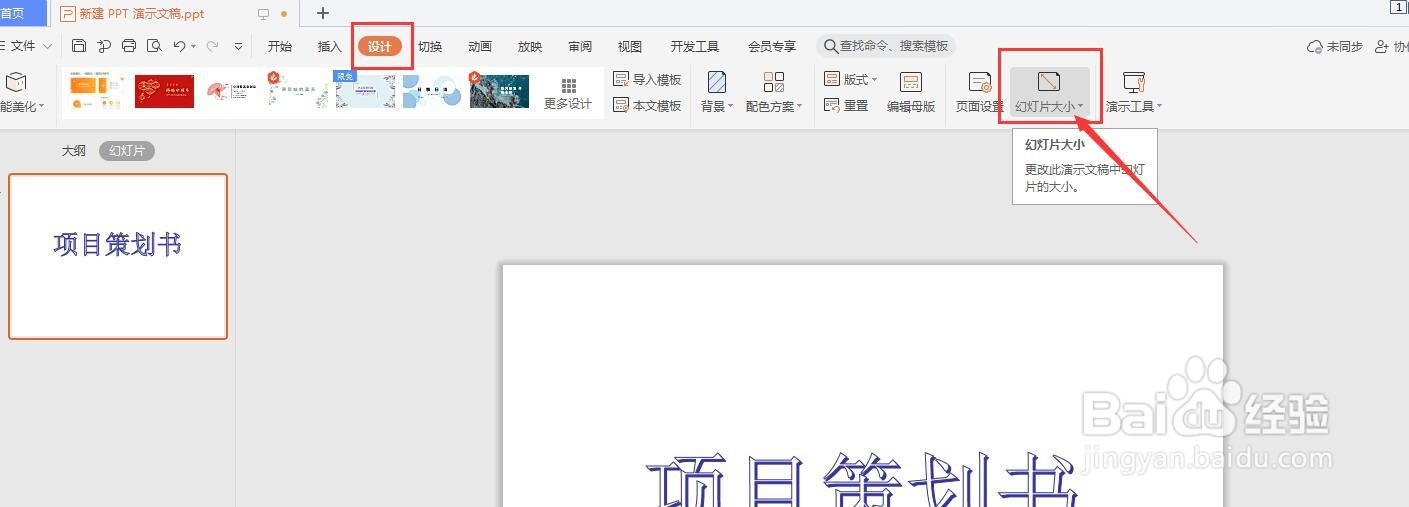Click the Undo arrow icon
The height and width of the screenshot is (507, 1409).
click(x=179, y=46)
